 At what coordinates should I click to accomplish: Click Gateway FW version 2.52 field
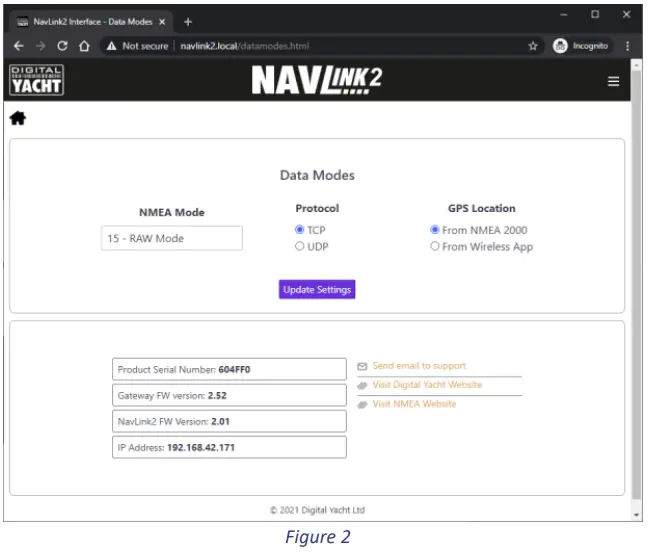click(229, 395)
